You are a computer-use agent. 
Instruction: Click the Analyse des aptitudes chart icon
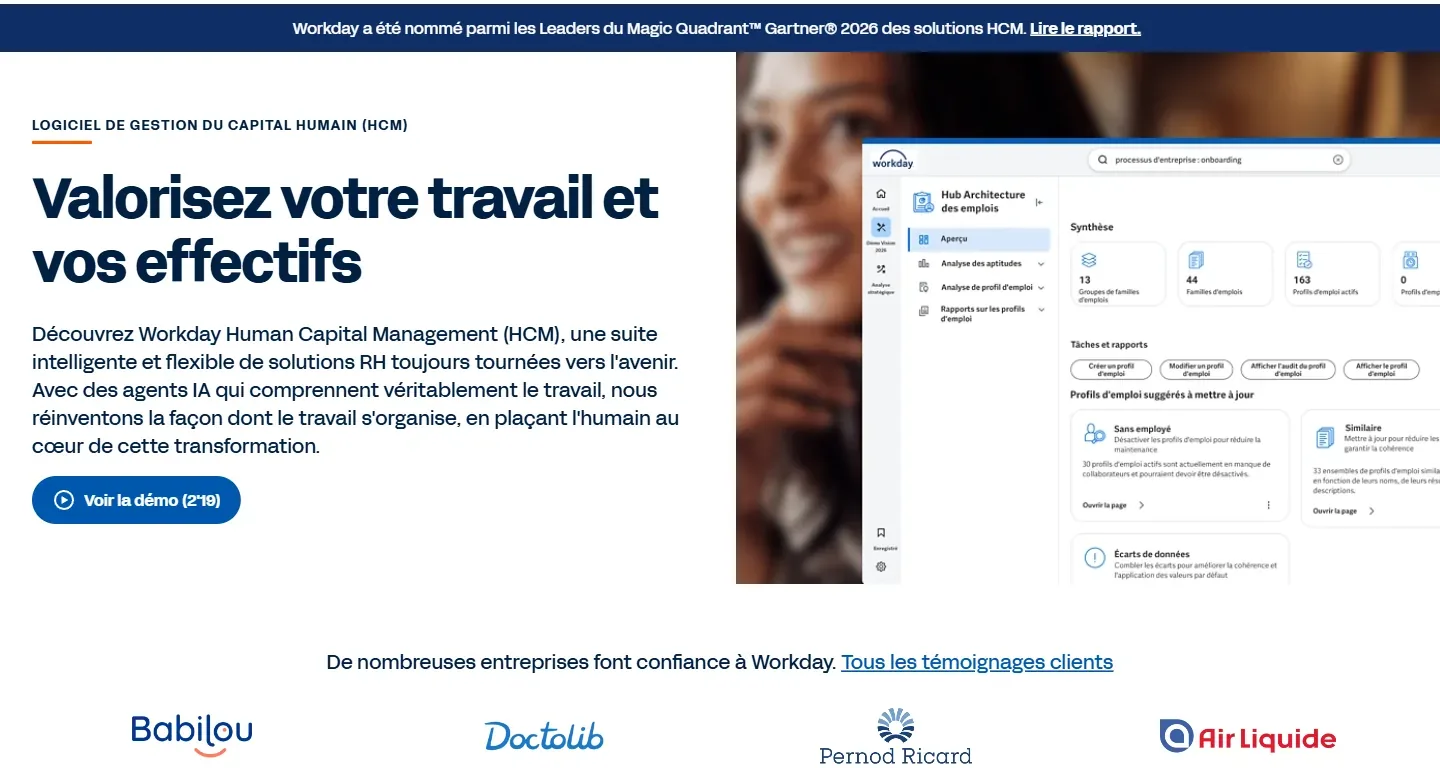(924, 264)
